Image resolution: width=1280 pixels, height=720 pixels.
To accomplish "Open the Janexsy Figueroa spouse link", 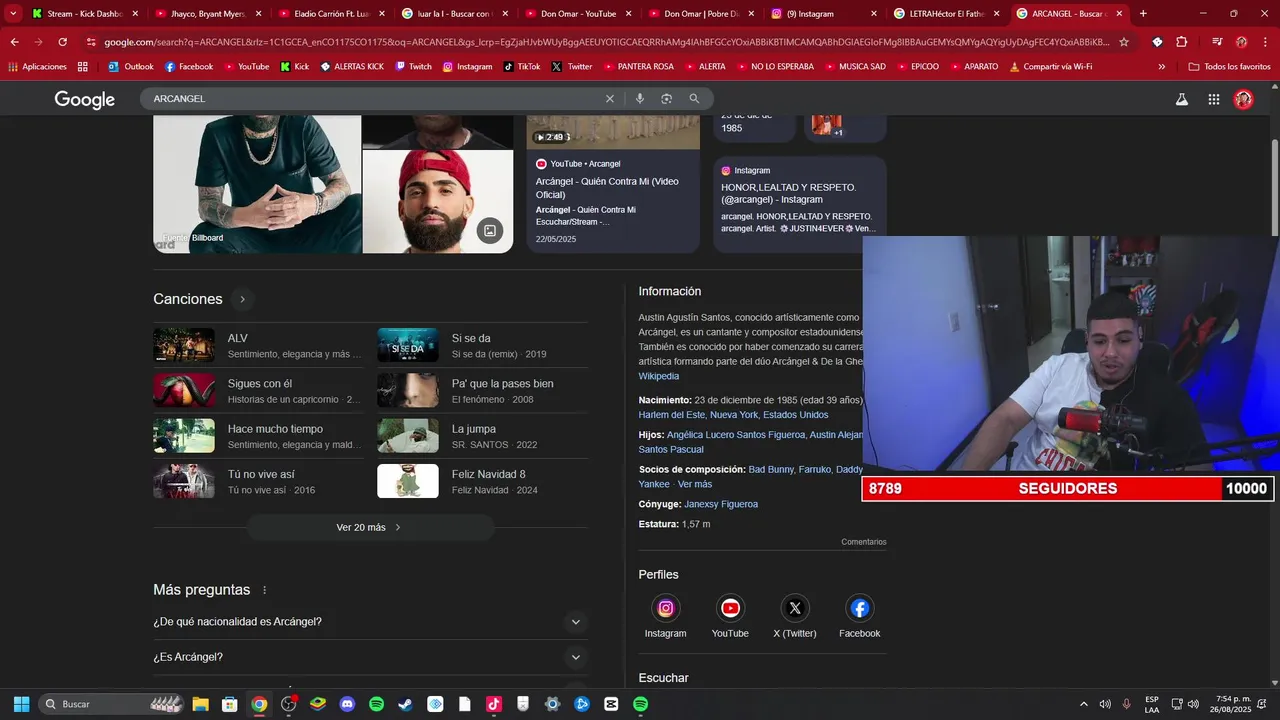I will (721, 504).
